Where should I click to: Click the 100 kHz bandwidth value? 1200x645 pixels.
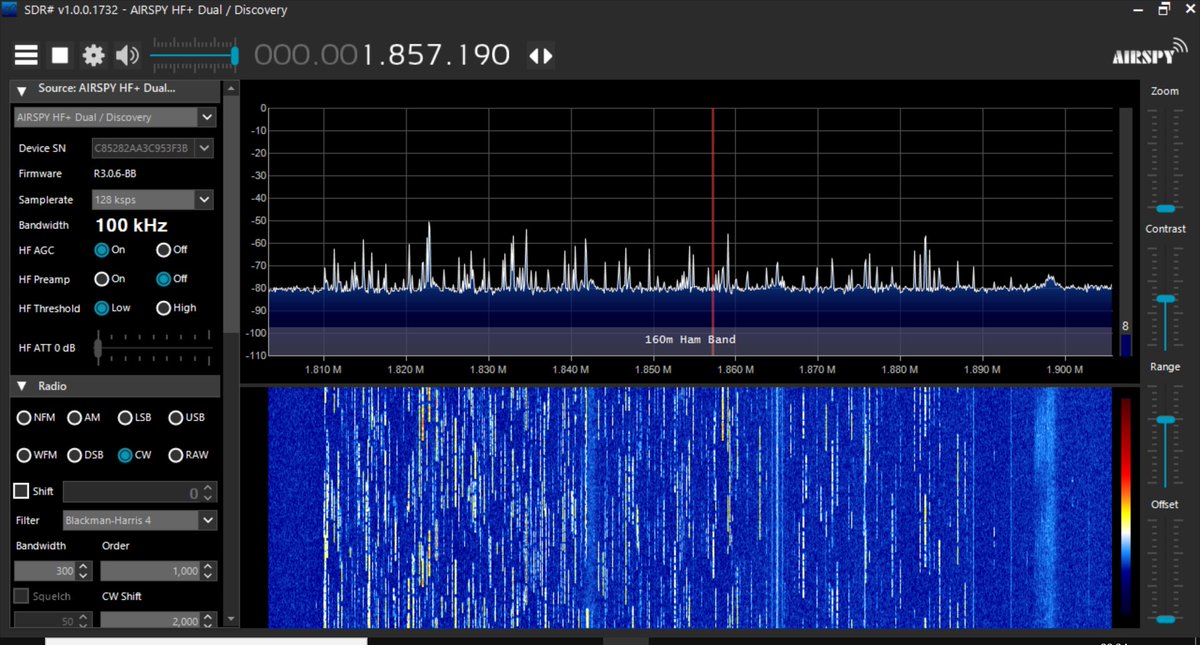[x=131, y=226]
